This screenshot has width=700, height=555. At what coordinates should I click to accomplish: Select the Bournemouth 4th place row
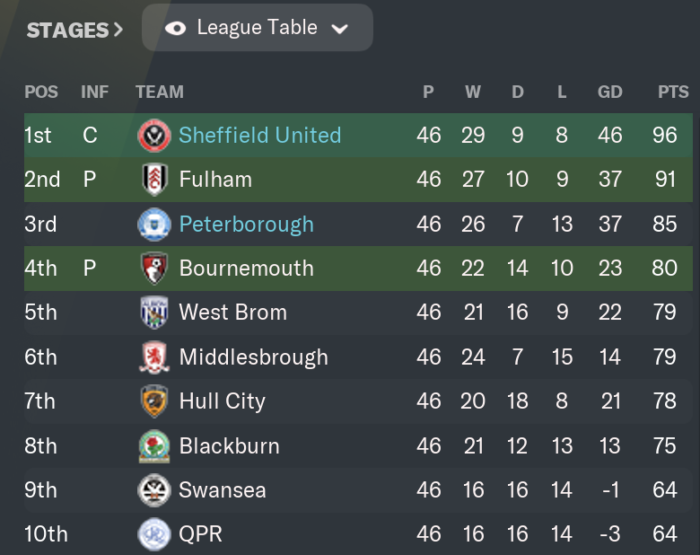(358, 268)
